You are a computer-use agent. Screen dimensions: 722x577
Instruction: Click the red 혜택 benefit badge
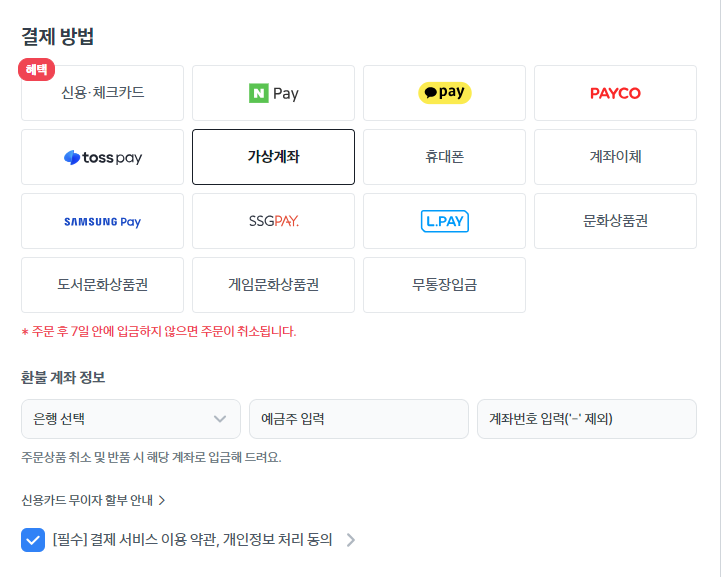pos(36,70)
